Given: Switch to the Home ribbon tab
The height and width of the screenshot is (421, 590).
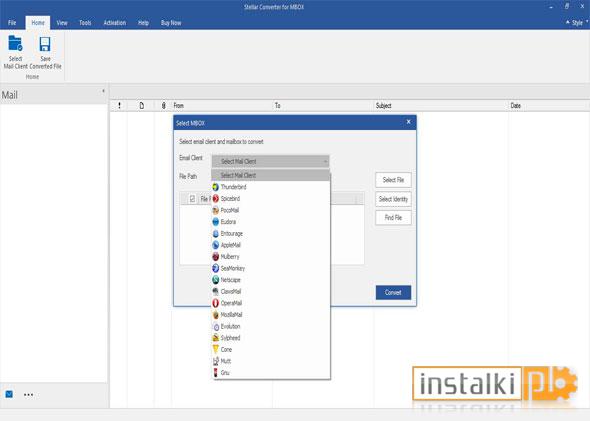Looking at the screenshot, I should point(38,23).
